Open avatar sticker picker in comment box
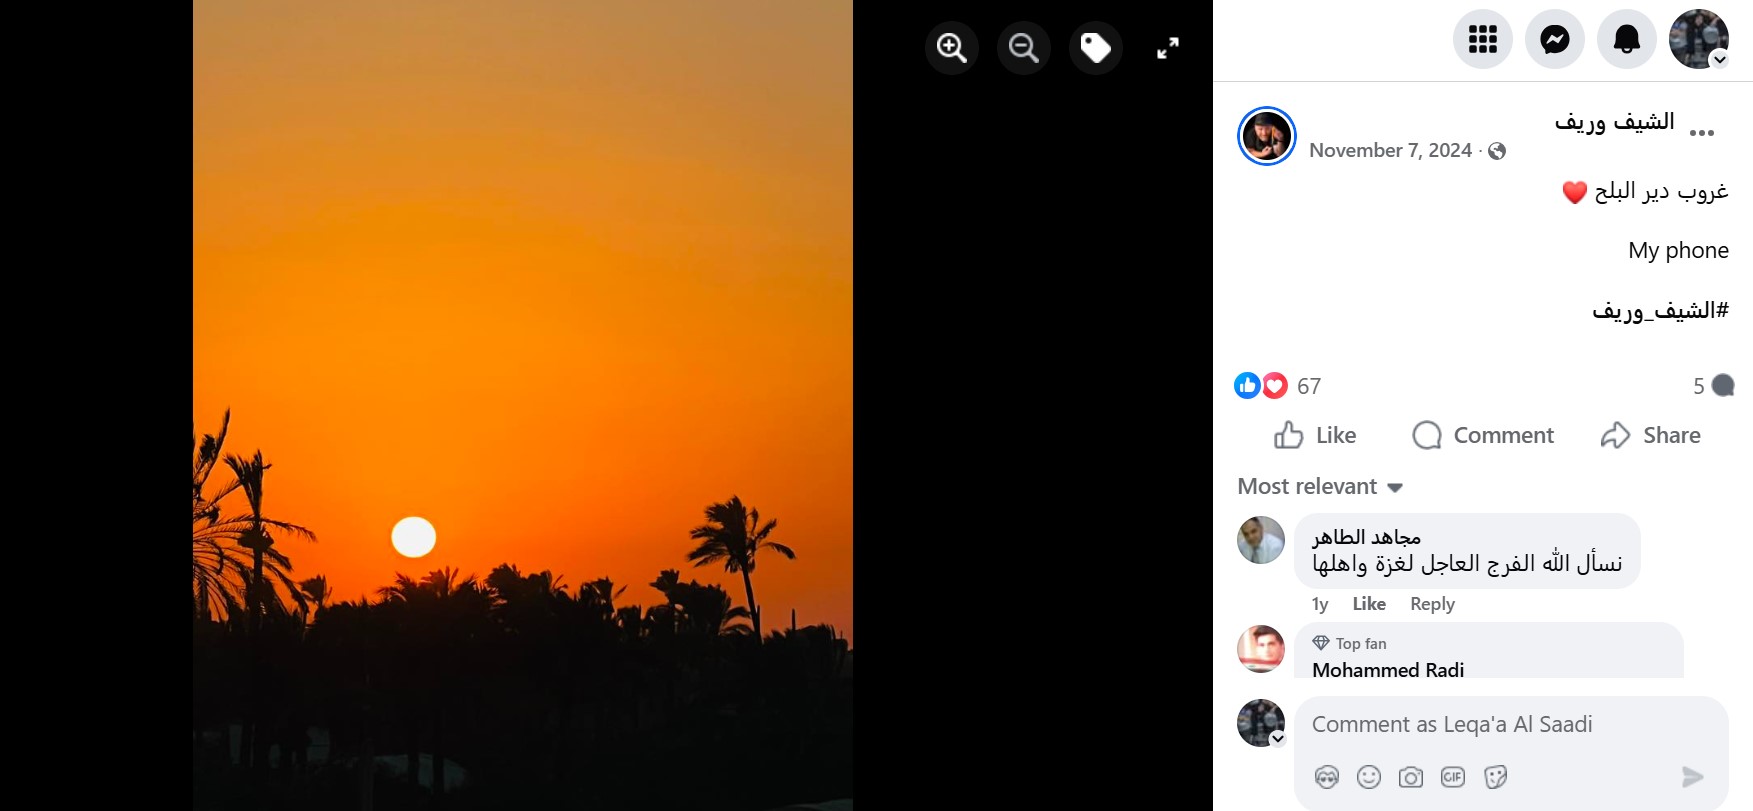1753x811 pixels. 1327,777
